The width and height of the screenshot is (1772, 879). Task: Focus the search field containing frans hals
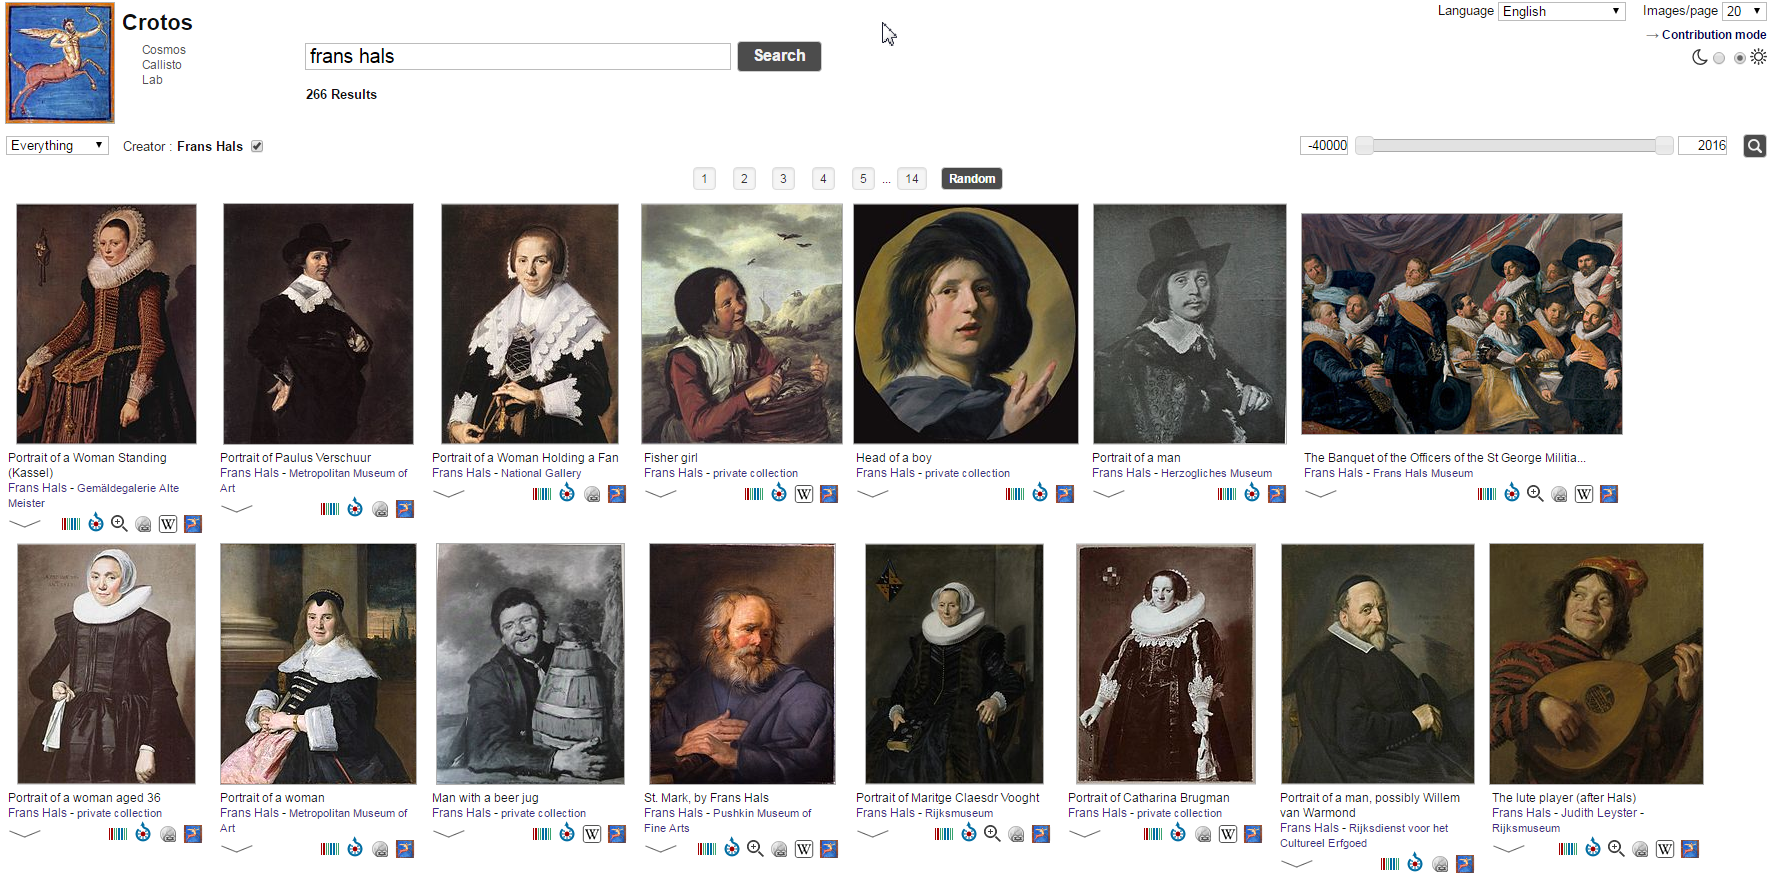(x=518, y=56)
